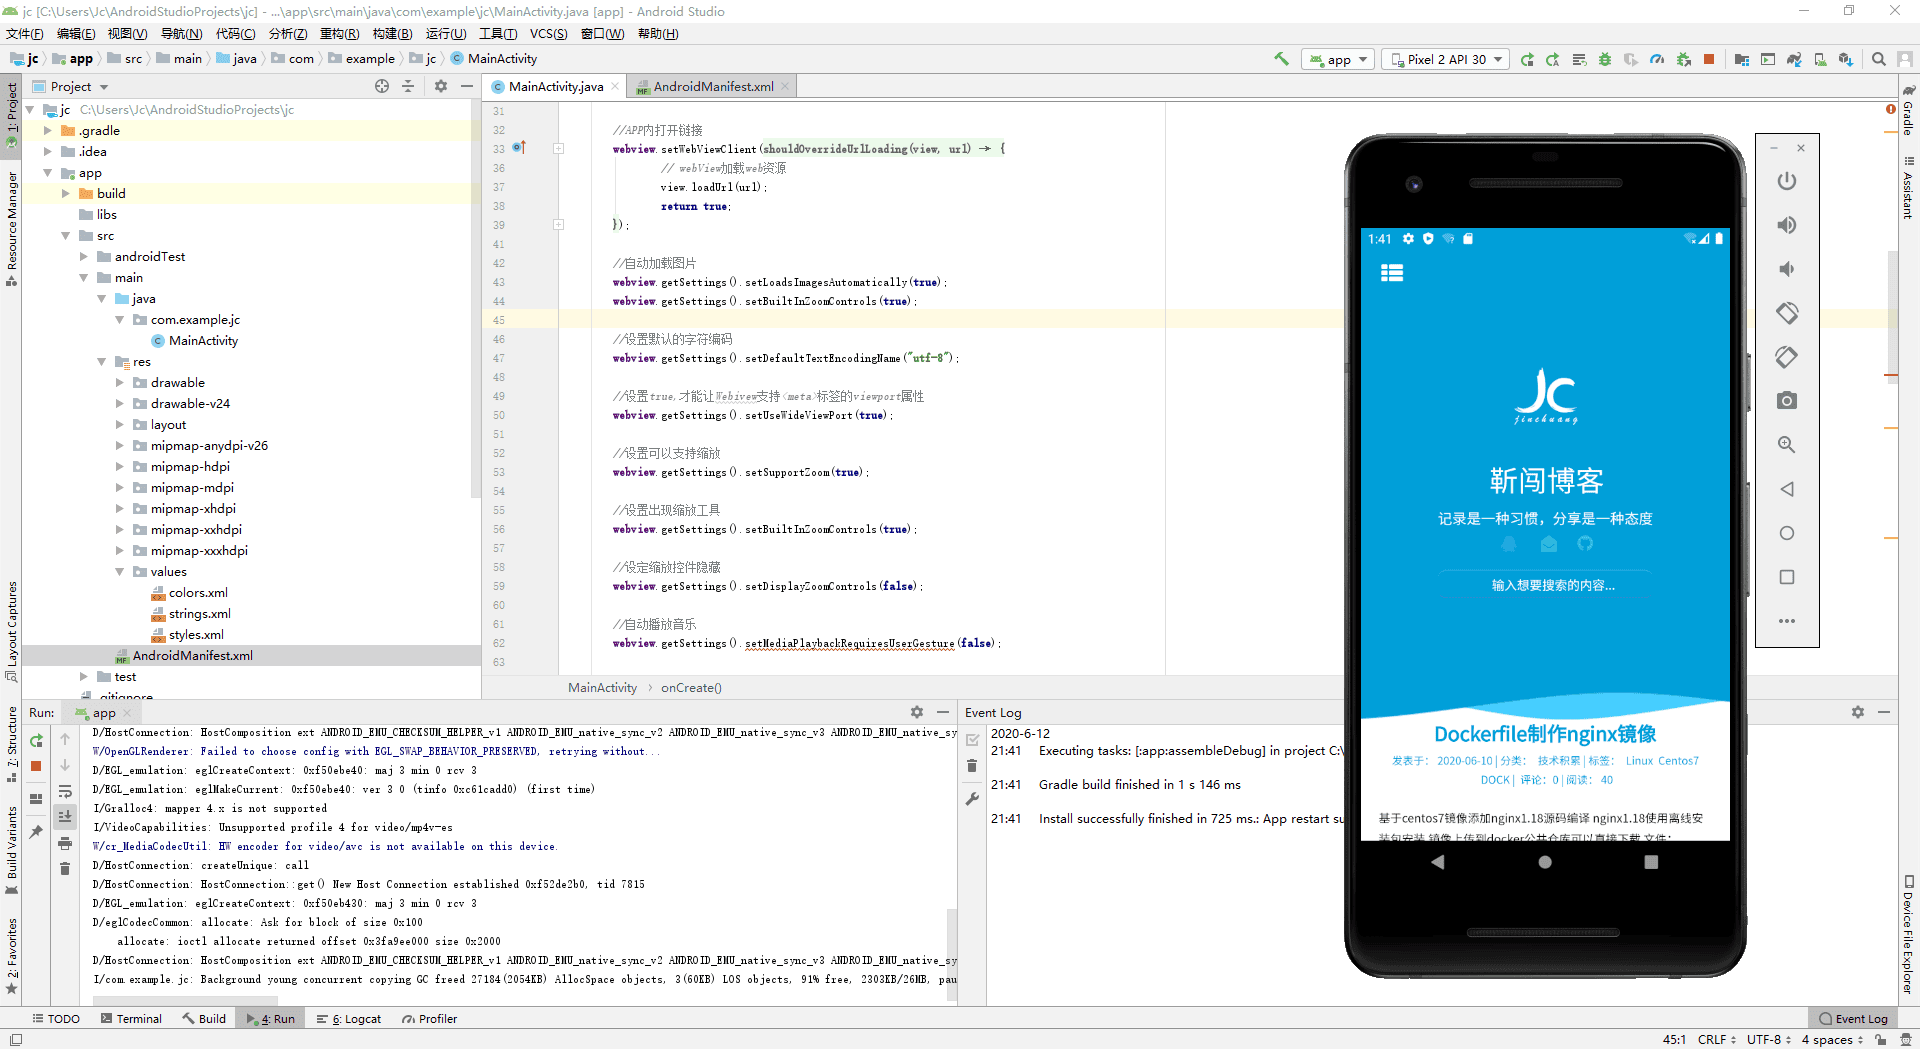Apply code changes and restart activity
The height and width of the screenshot is (1049, 1920).
click(1553, 59)
